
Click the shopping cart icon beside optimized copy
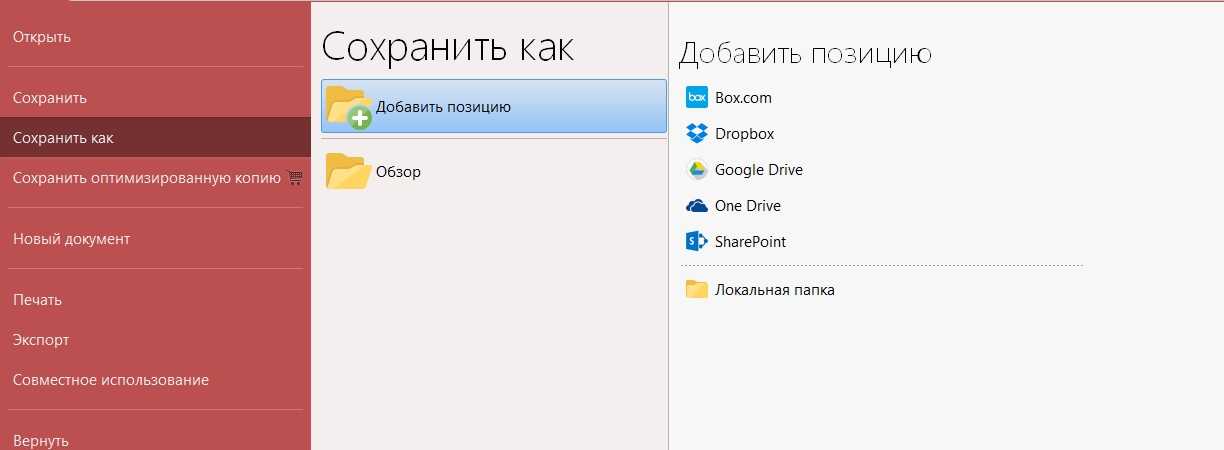tap(294, 178)
